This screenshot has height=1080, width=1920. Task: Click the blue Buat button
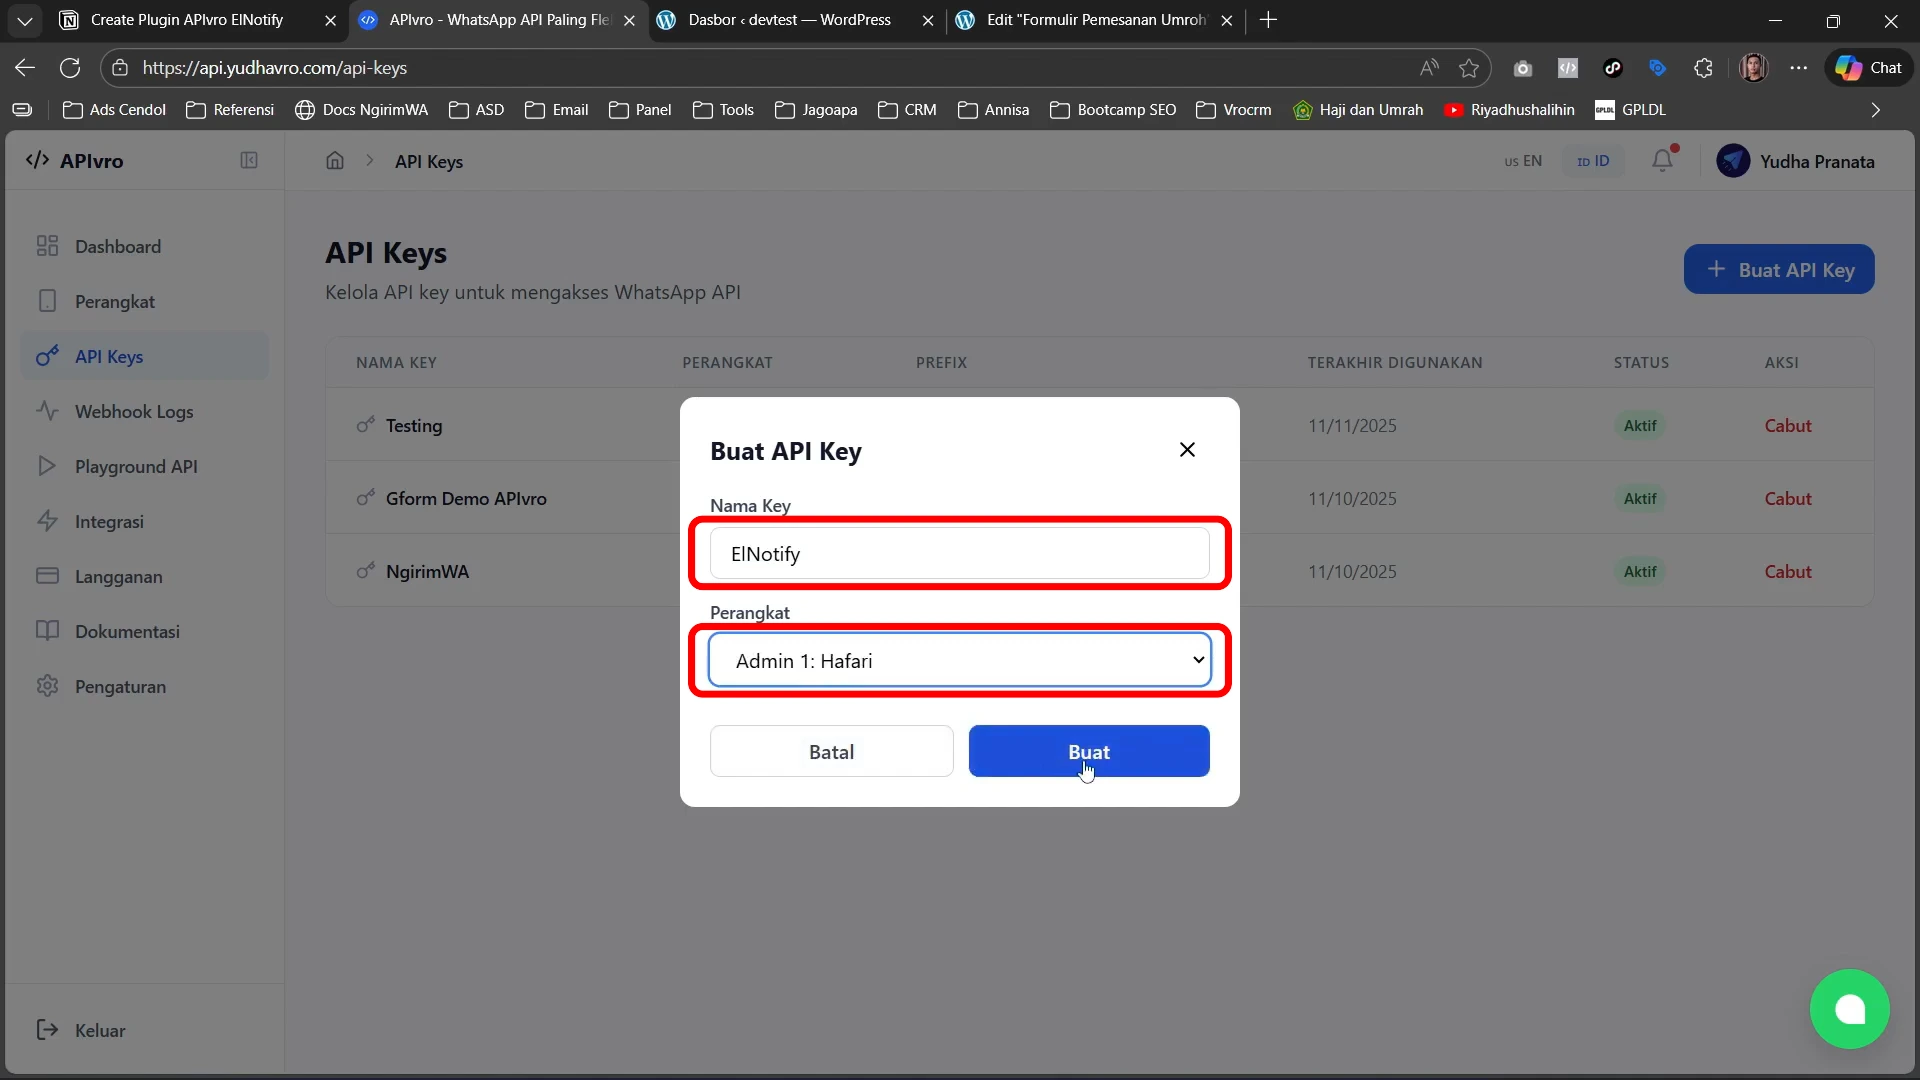point(1089,751)
